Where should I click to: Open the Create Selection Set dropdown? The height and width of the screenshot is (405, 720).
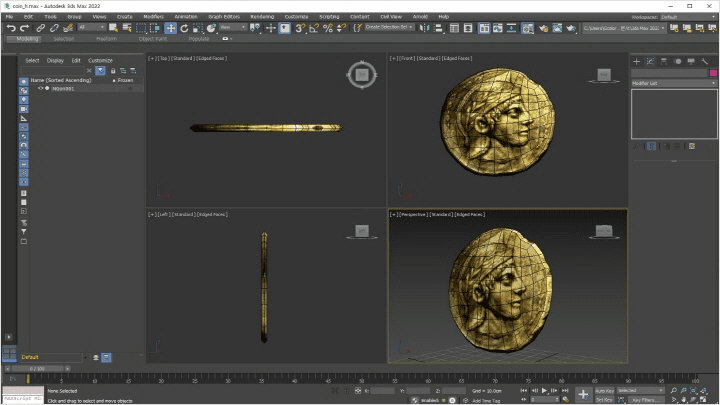click(x=389, y=28)
